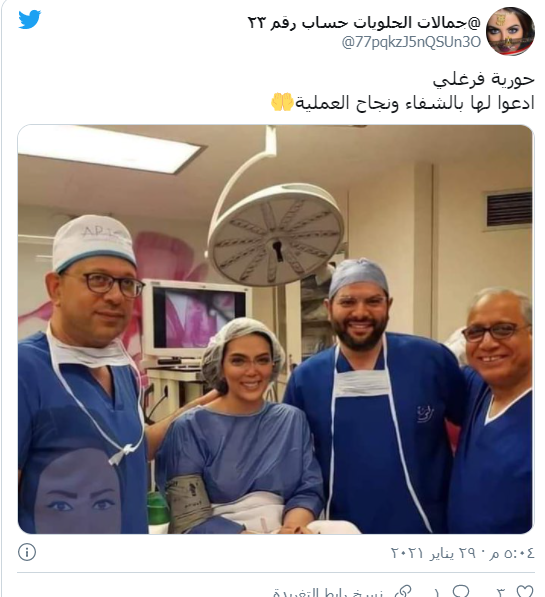
Task: Open the operating room photo
Action: coord(275,329)
